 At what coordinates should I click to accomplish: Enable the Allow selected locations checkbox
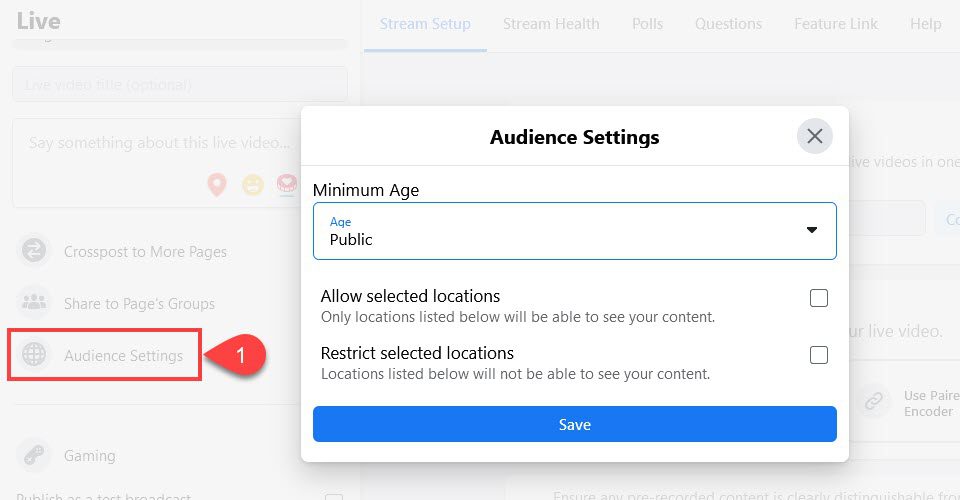(819, 298)
